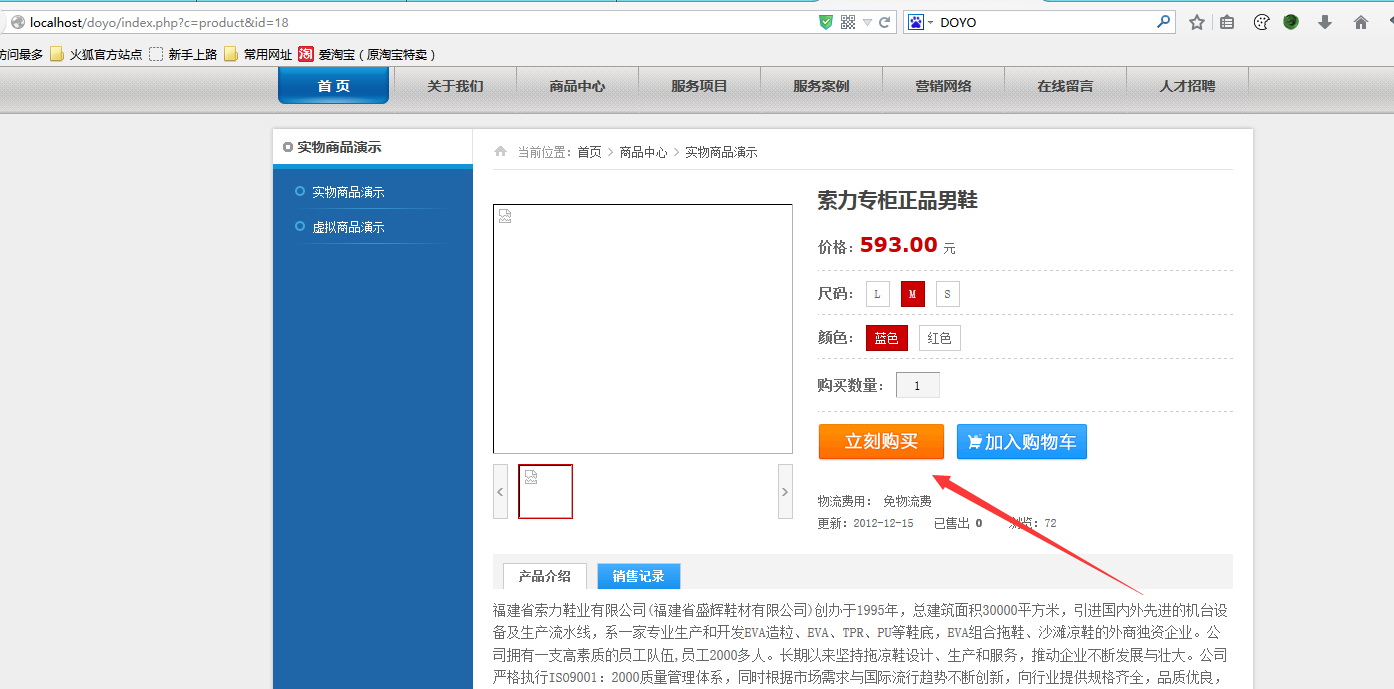
Task: Open 人才招聘 menu item
Action: point(1187,86)
